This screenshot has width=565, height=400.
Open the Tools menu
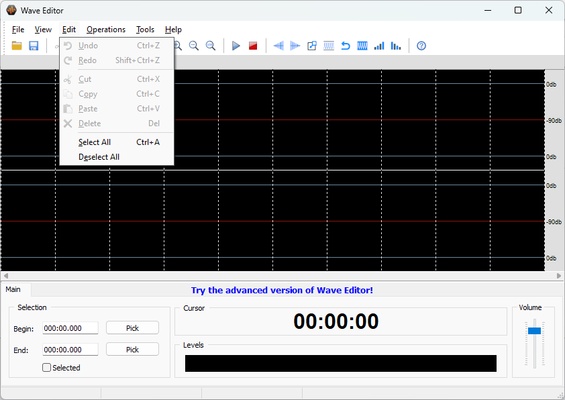click(145, 30)
